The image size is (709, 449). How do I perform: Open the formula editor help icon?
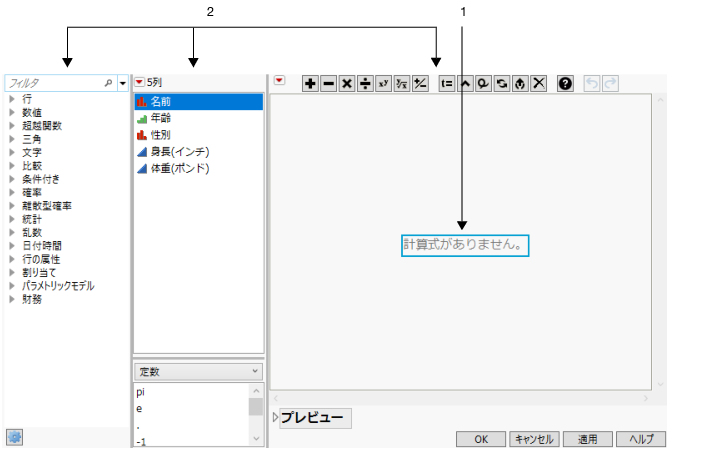565,84
